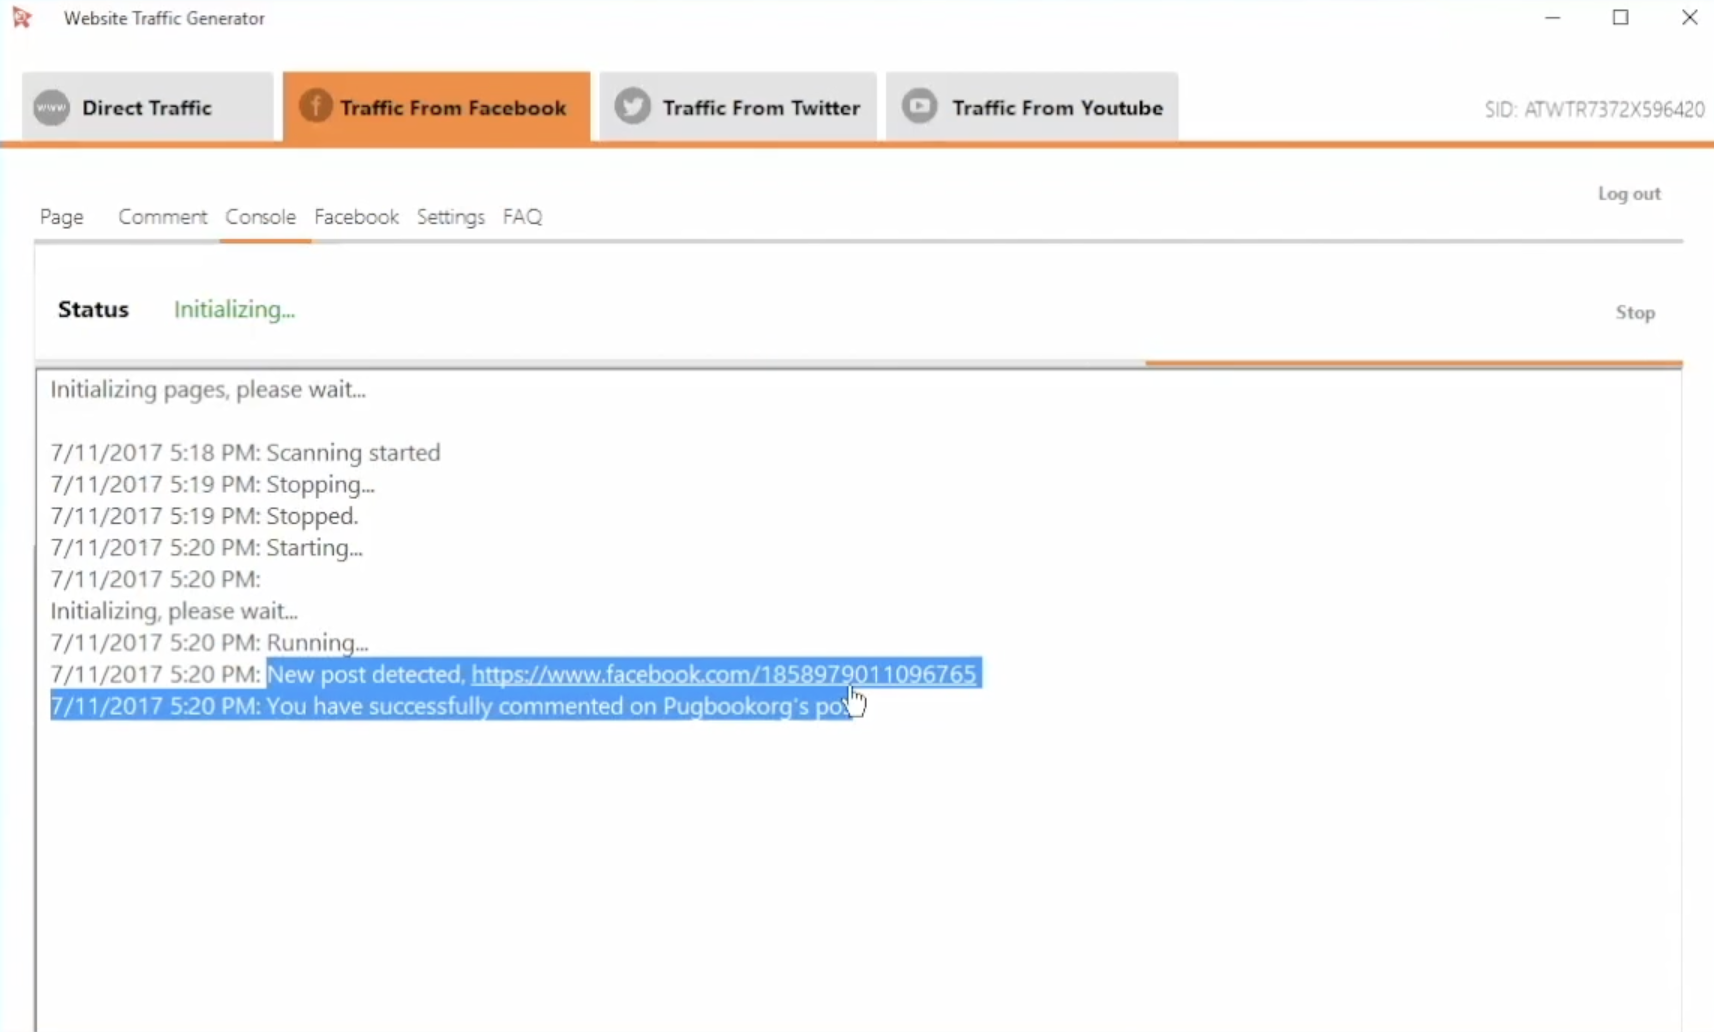The height and width of the screenshot is (1032, 1714).
Task: Minimize the application window
Action: coord(1552,18)
